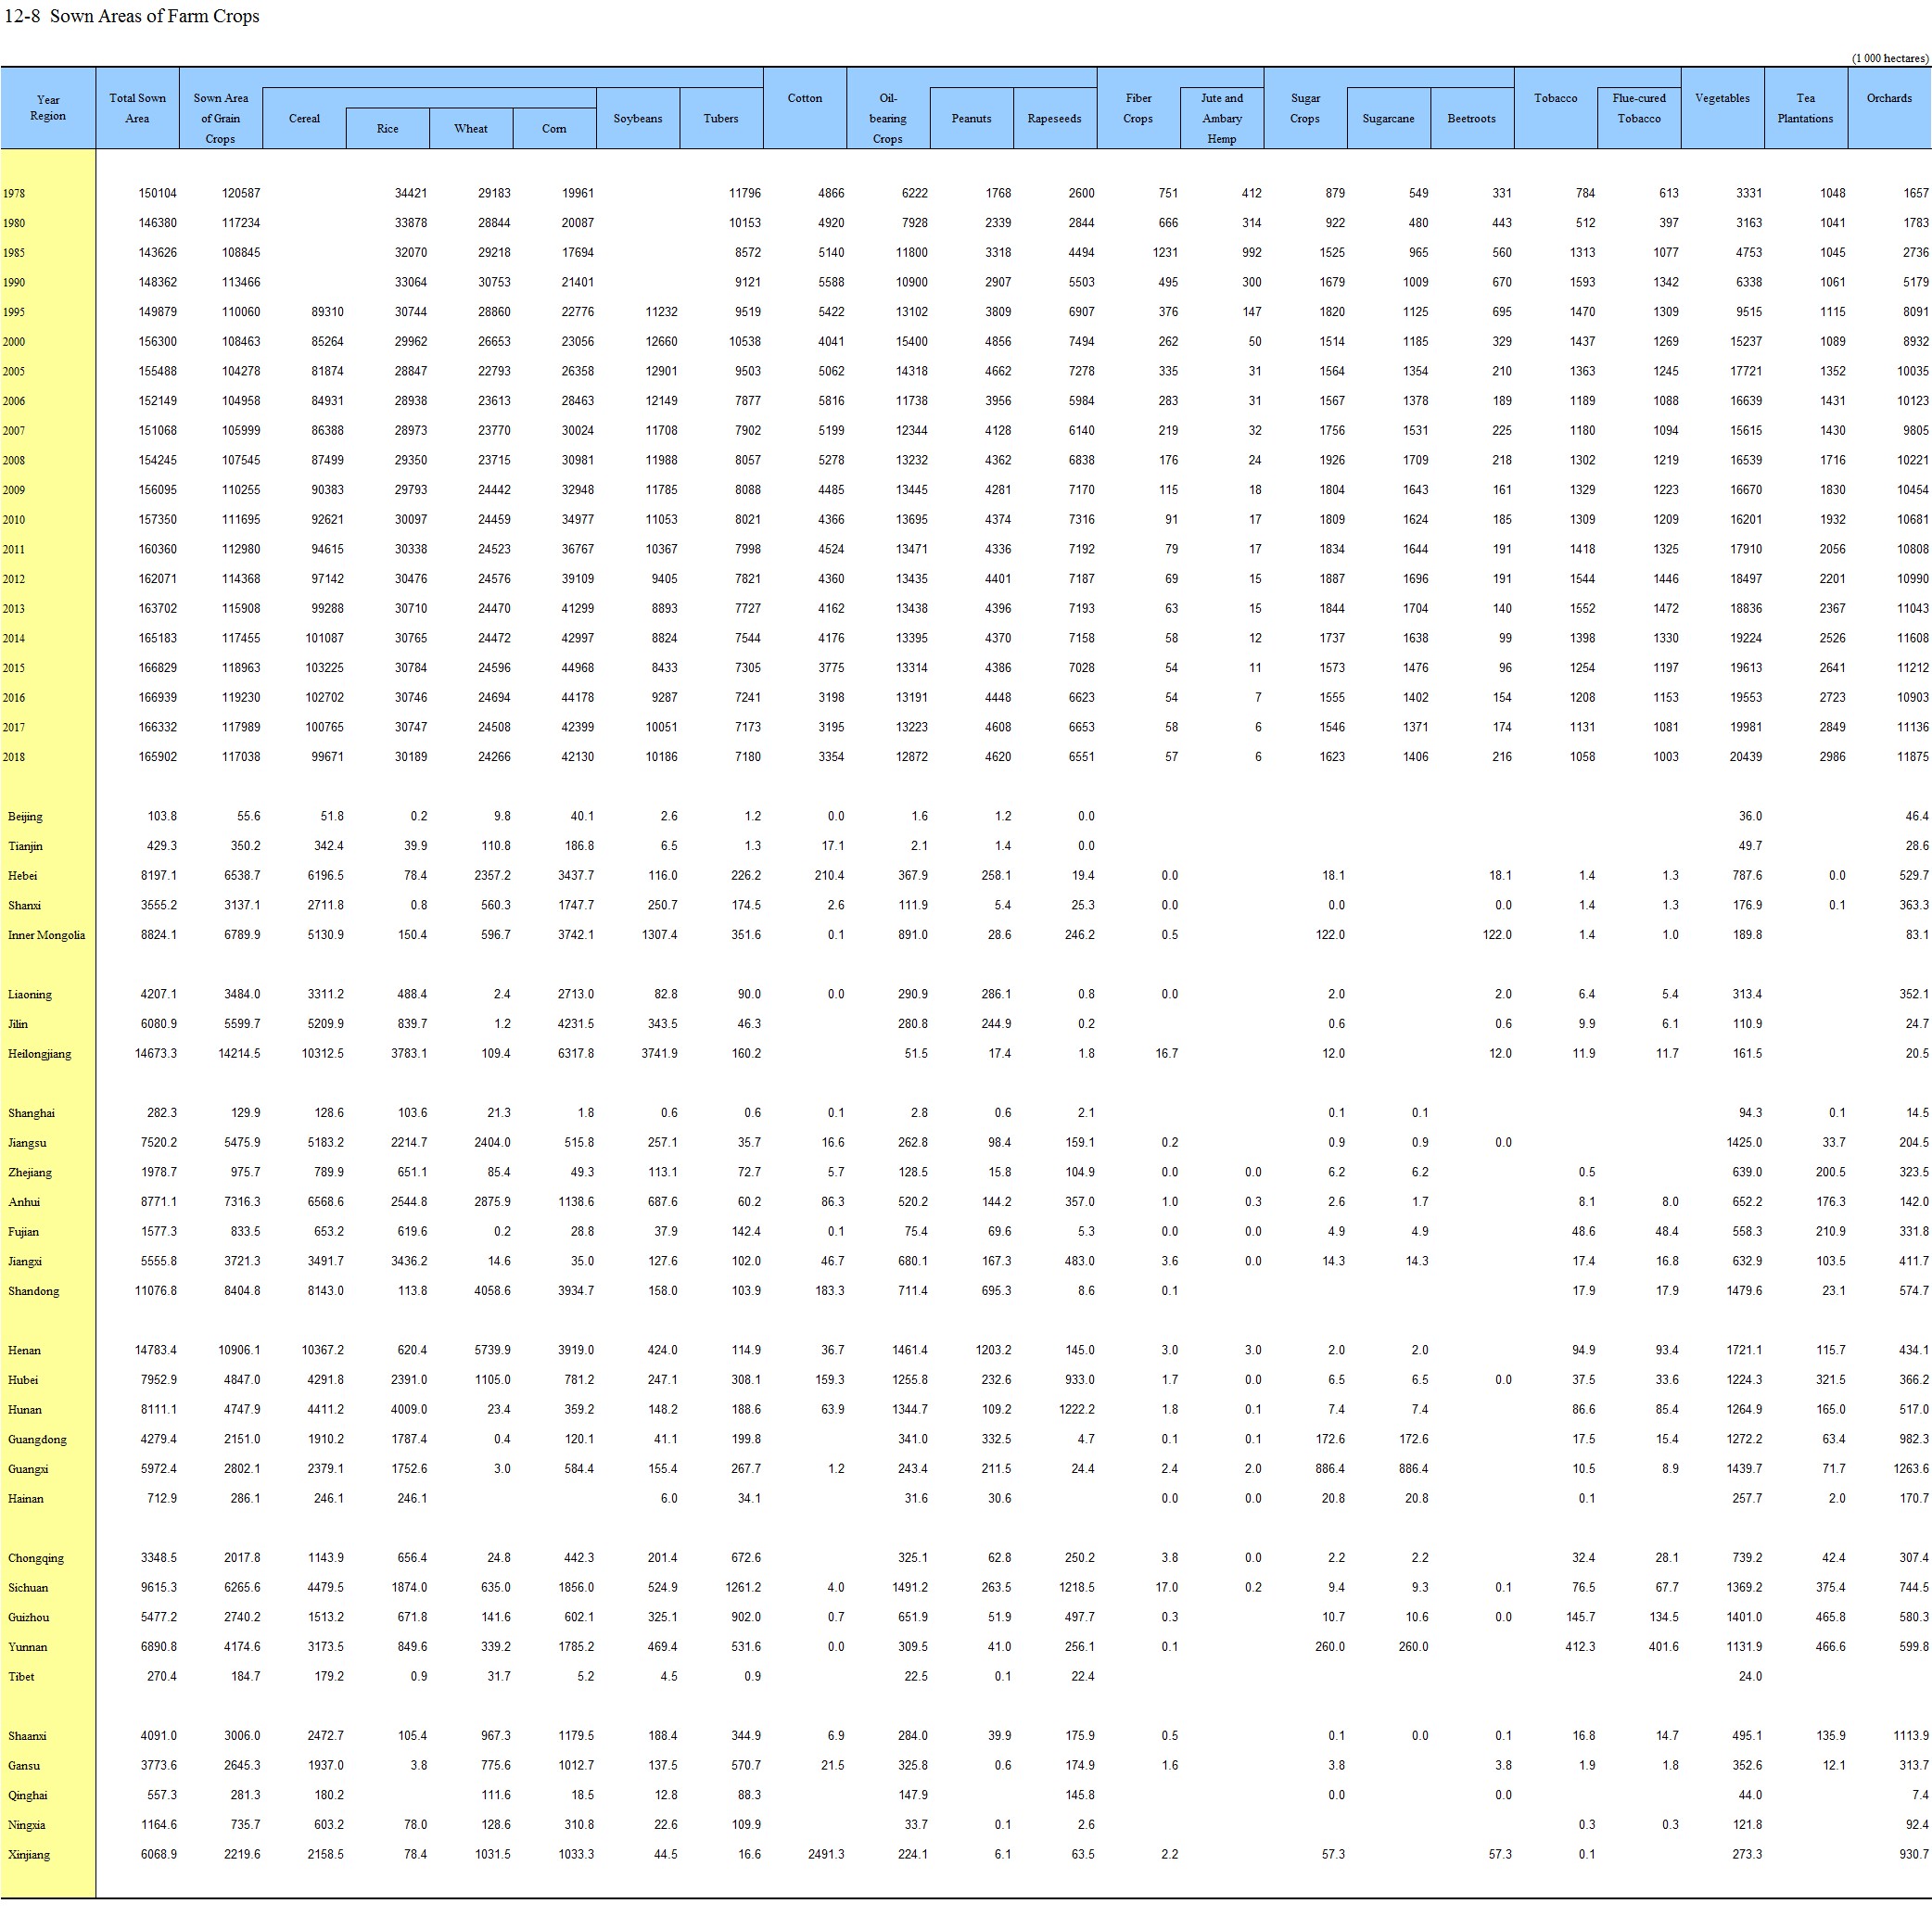The height and width of the screenshot is (1929, 1932).
Task: Click the 'Fiber Crops' column header
Action: [1138, 108]
